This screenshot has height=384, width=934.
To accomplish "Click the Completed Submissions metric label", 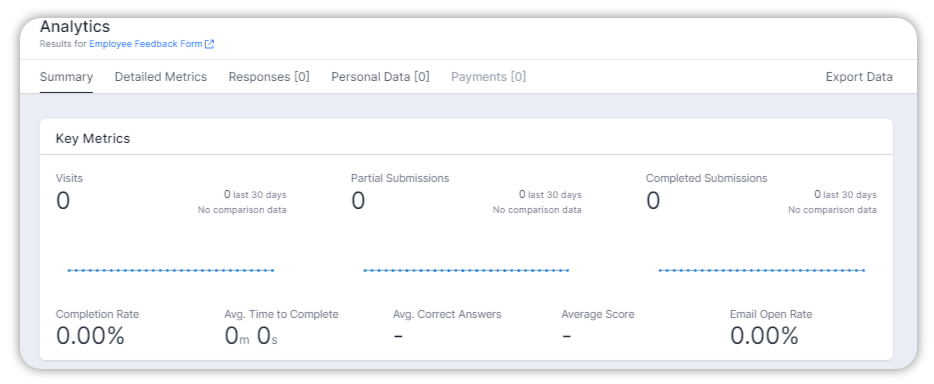I will pyautogui.click(x=706, y=178).
